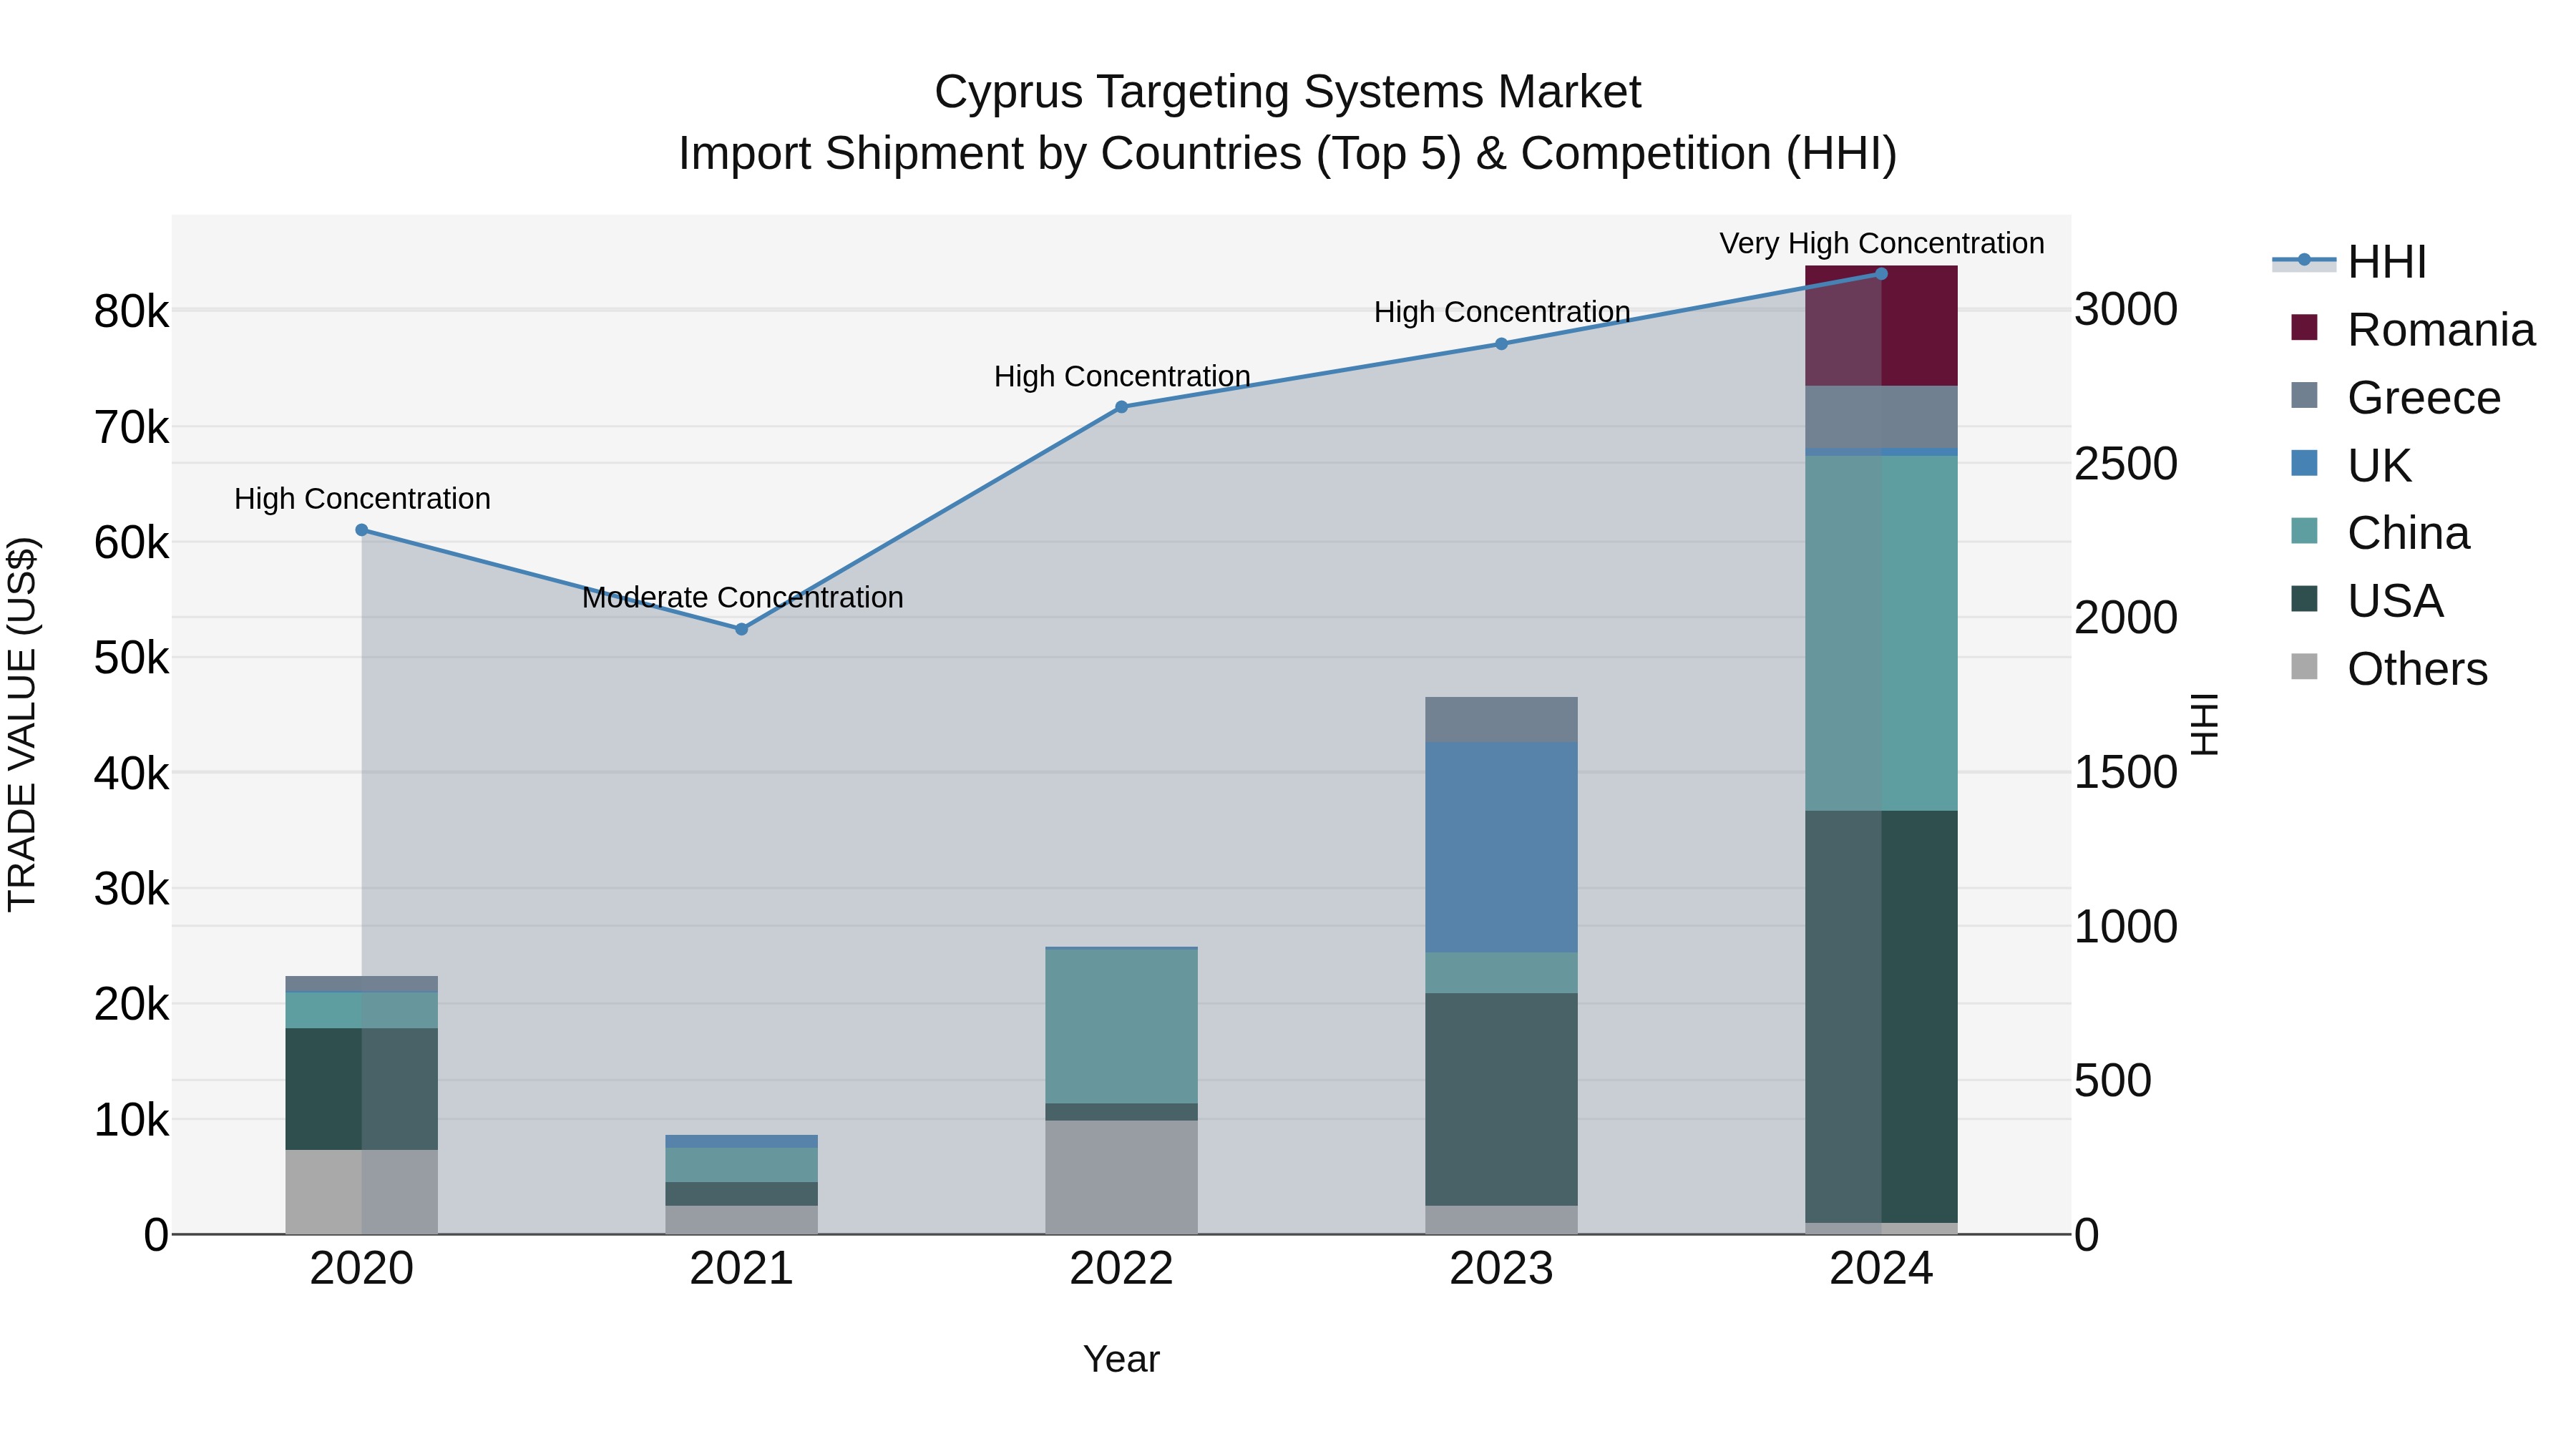The image size is (2576, 1449).
Task: Click the 2023 HHI data point
Action: point(1501,344)
